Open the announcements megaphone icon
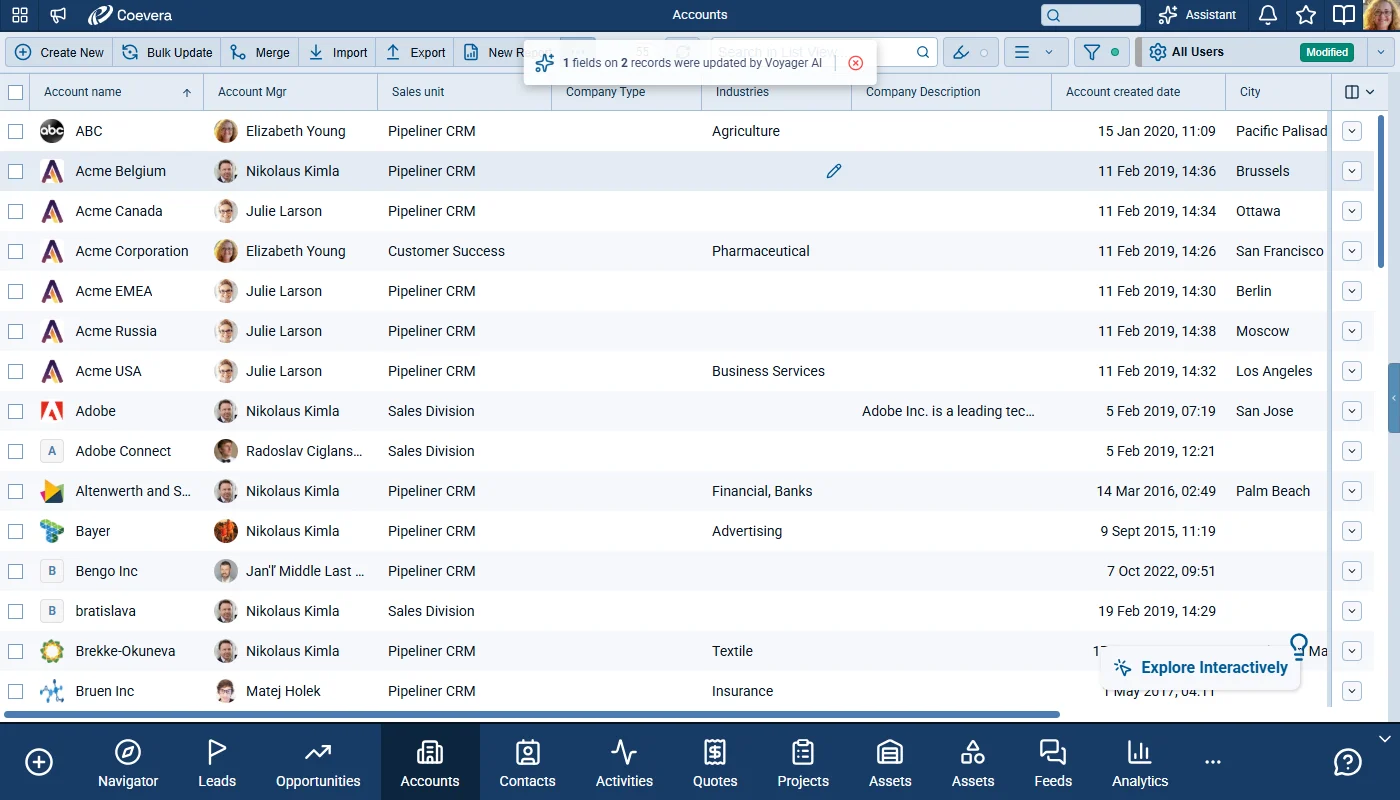This screenshot has height=800, width=1400. [59, 15]
